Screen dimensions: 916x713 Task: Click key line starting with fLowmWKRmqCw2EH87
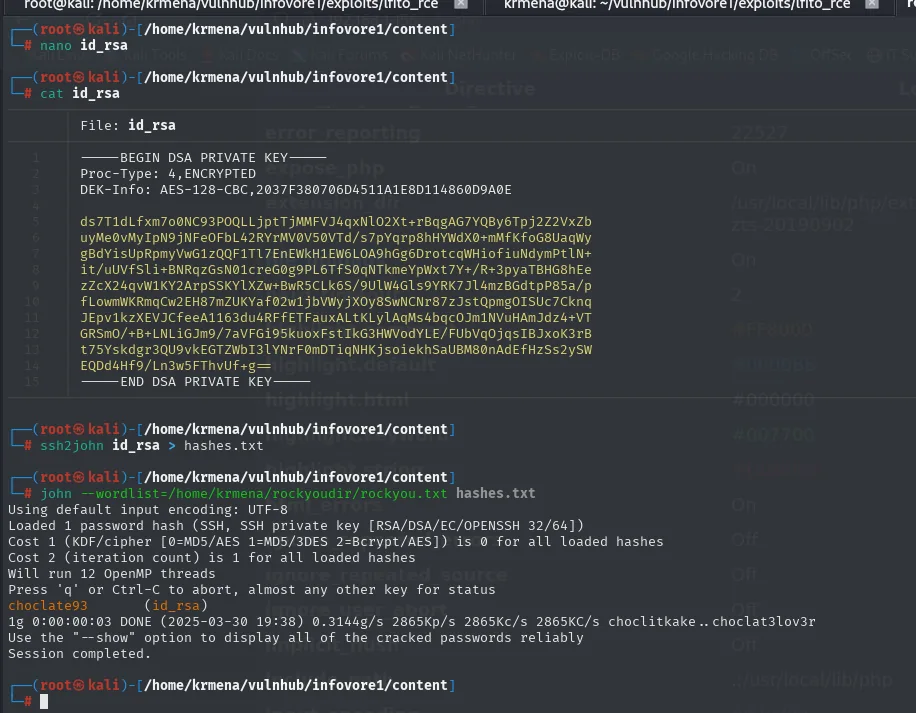[x=336, y=302]
